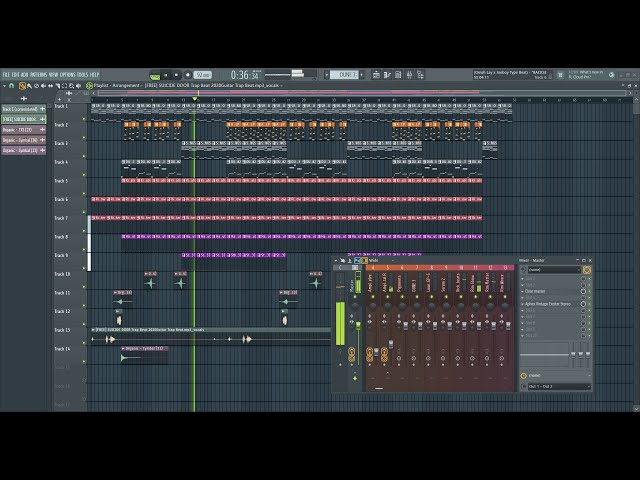Image resolution: width=640 pixels, height=480 pixels.
Task: Toggle mute LED on mixer insert 8
Action: pos(431,298)
